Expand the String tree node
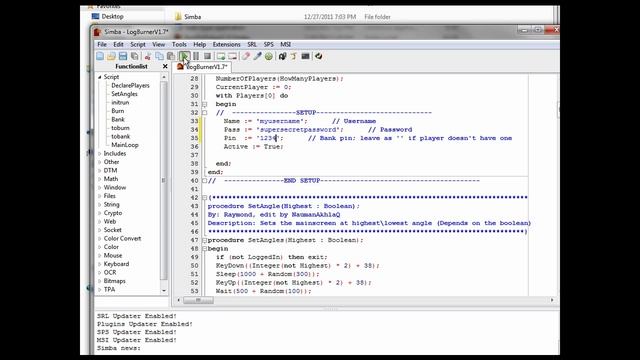Viewport: 640px width, 360px height. pyautogui.click(x=100, y=204)
